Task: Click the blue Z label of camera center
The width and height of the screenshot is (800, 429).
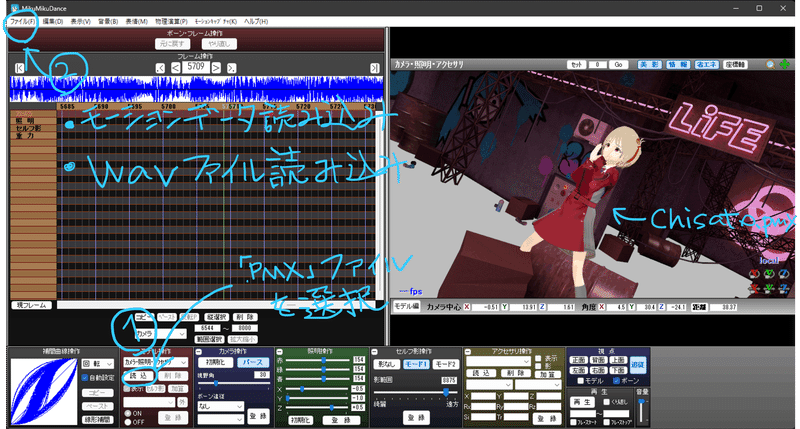Action: click(x=542, y=307)
